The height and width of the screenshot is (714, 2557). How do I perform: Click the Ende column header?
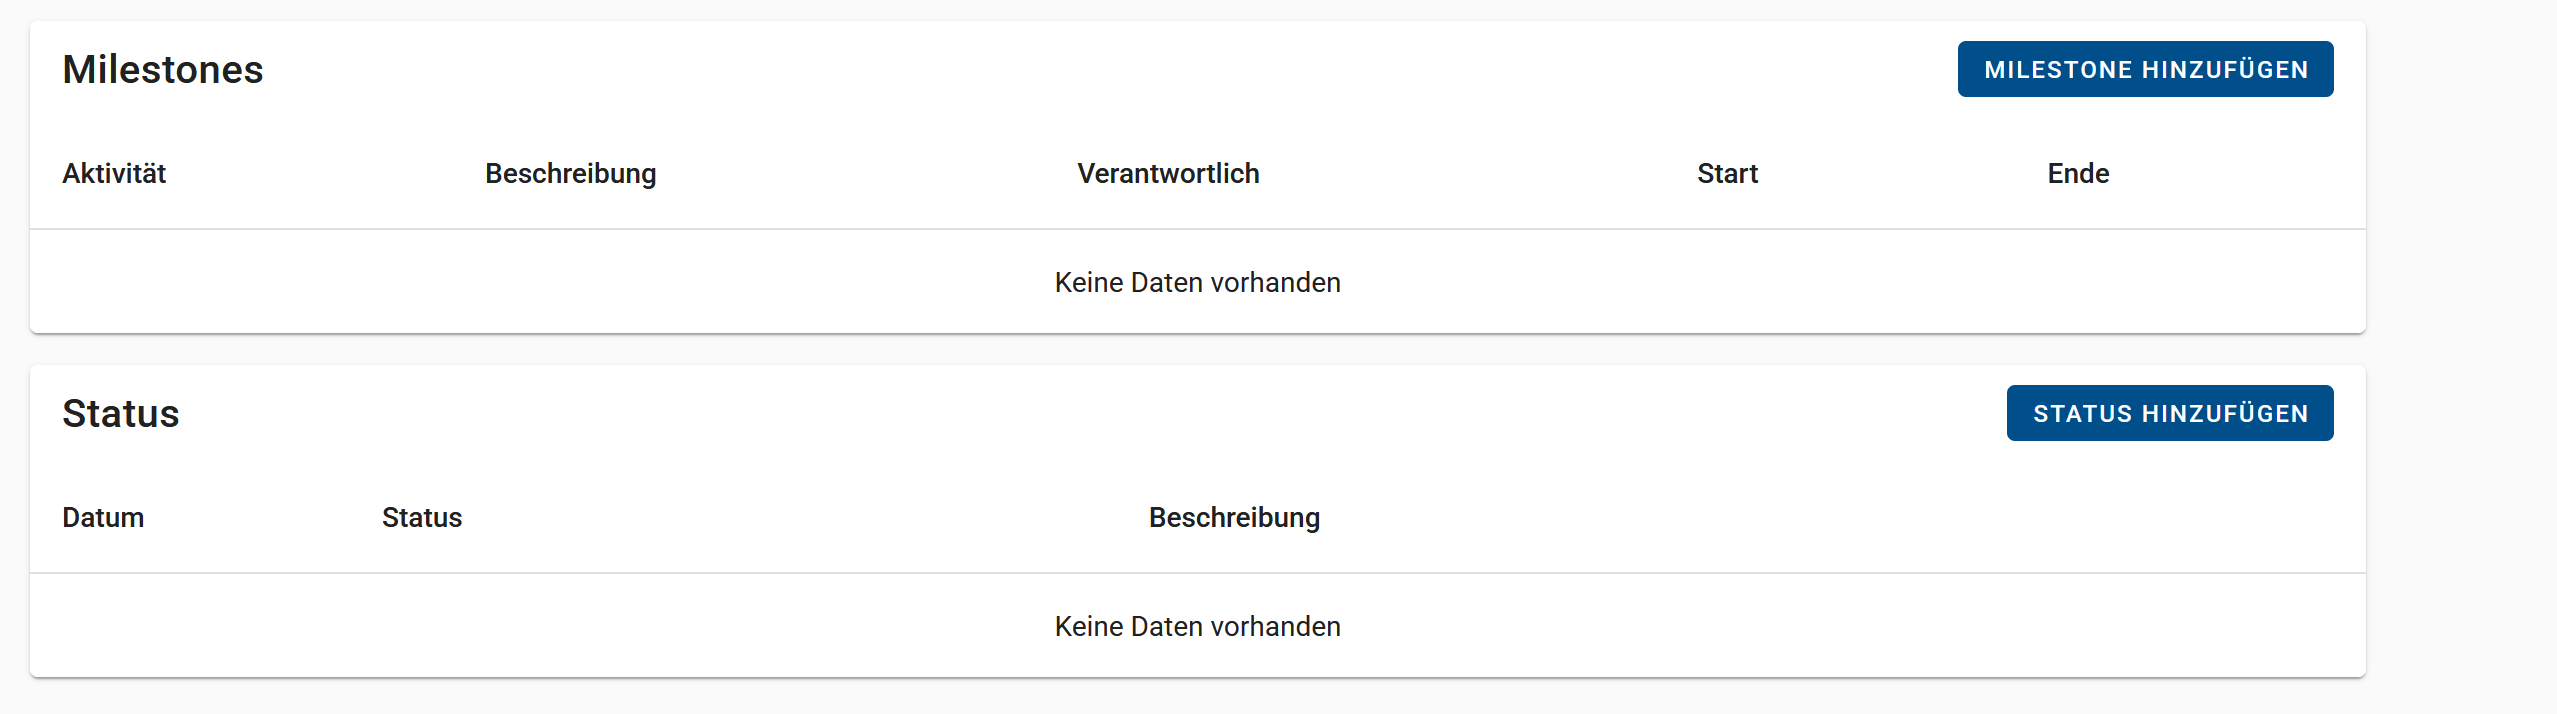coord(2078,173)
